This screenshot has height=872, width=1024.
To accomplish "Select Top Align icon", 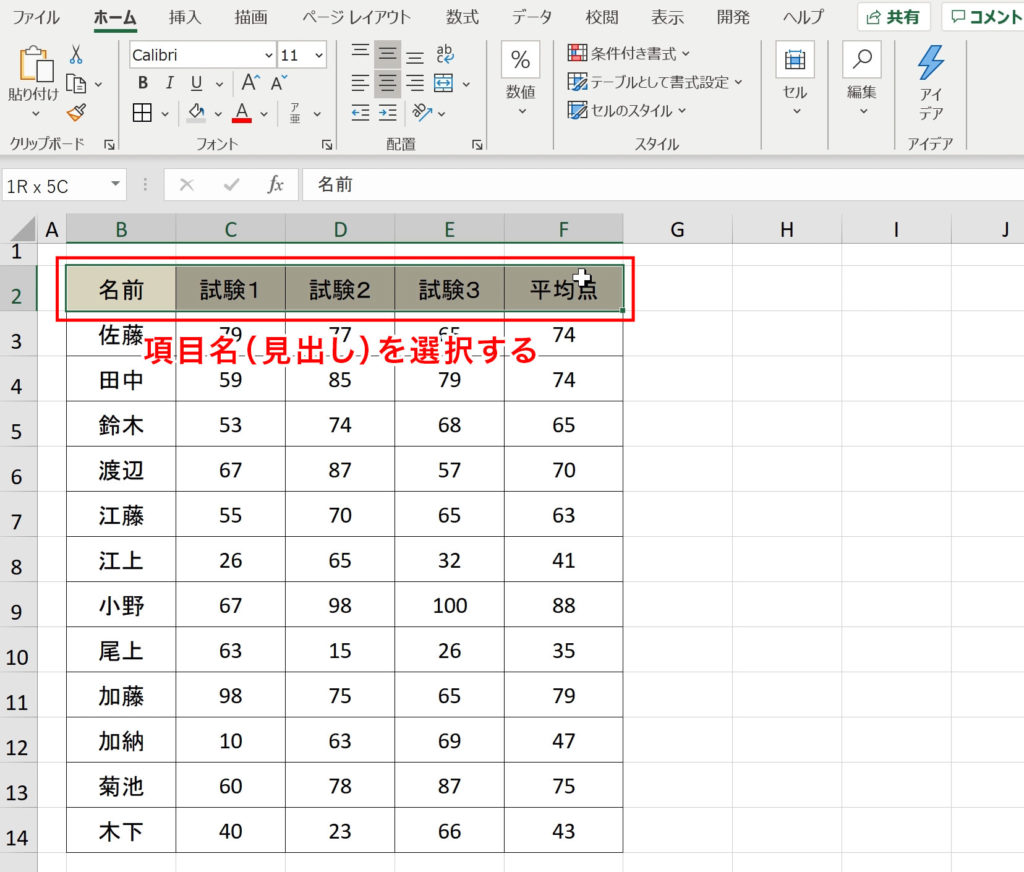I will 360,52.
